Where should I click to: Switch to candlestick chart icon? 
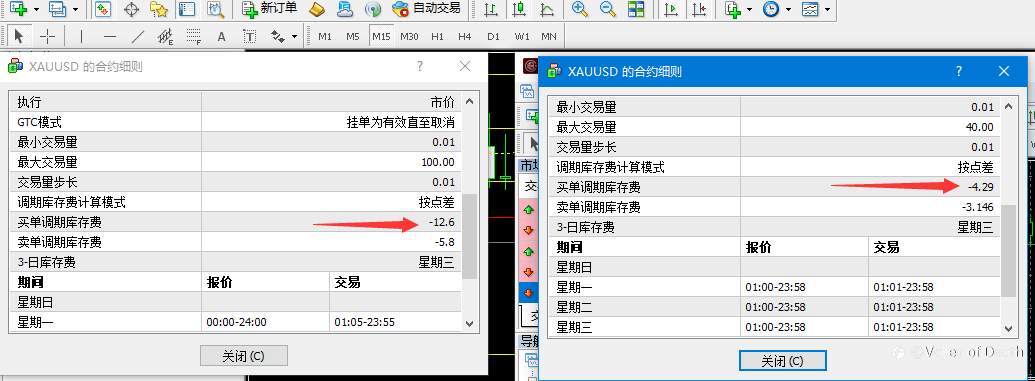point(519,9)
